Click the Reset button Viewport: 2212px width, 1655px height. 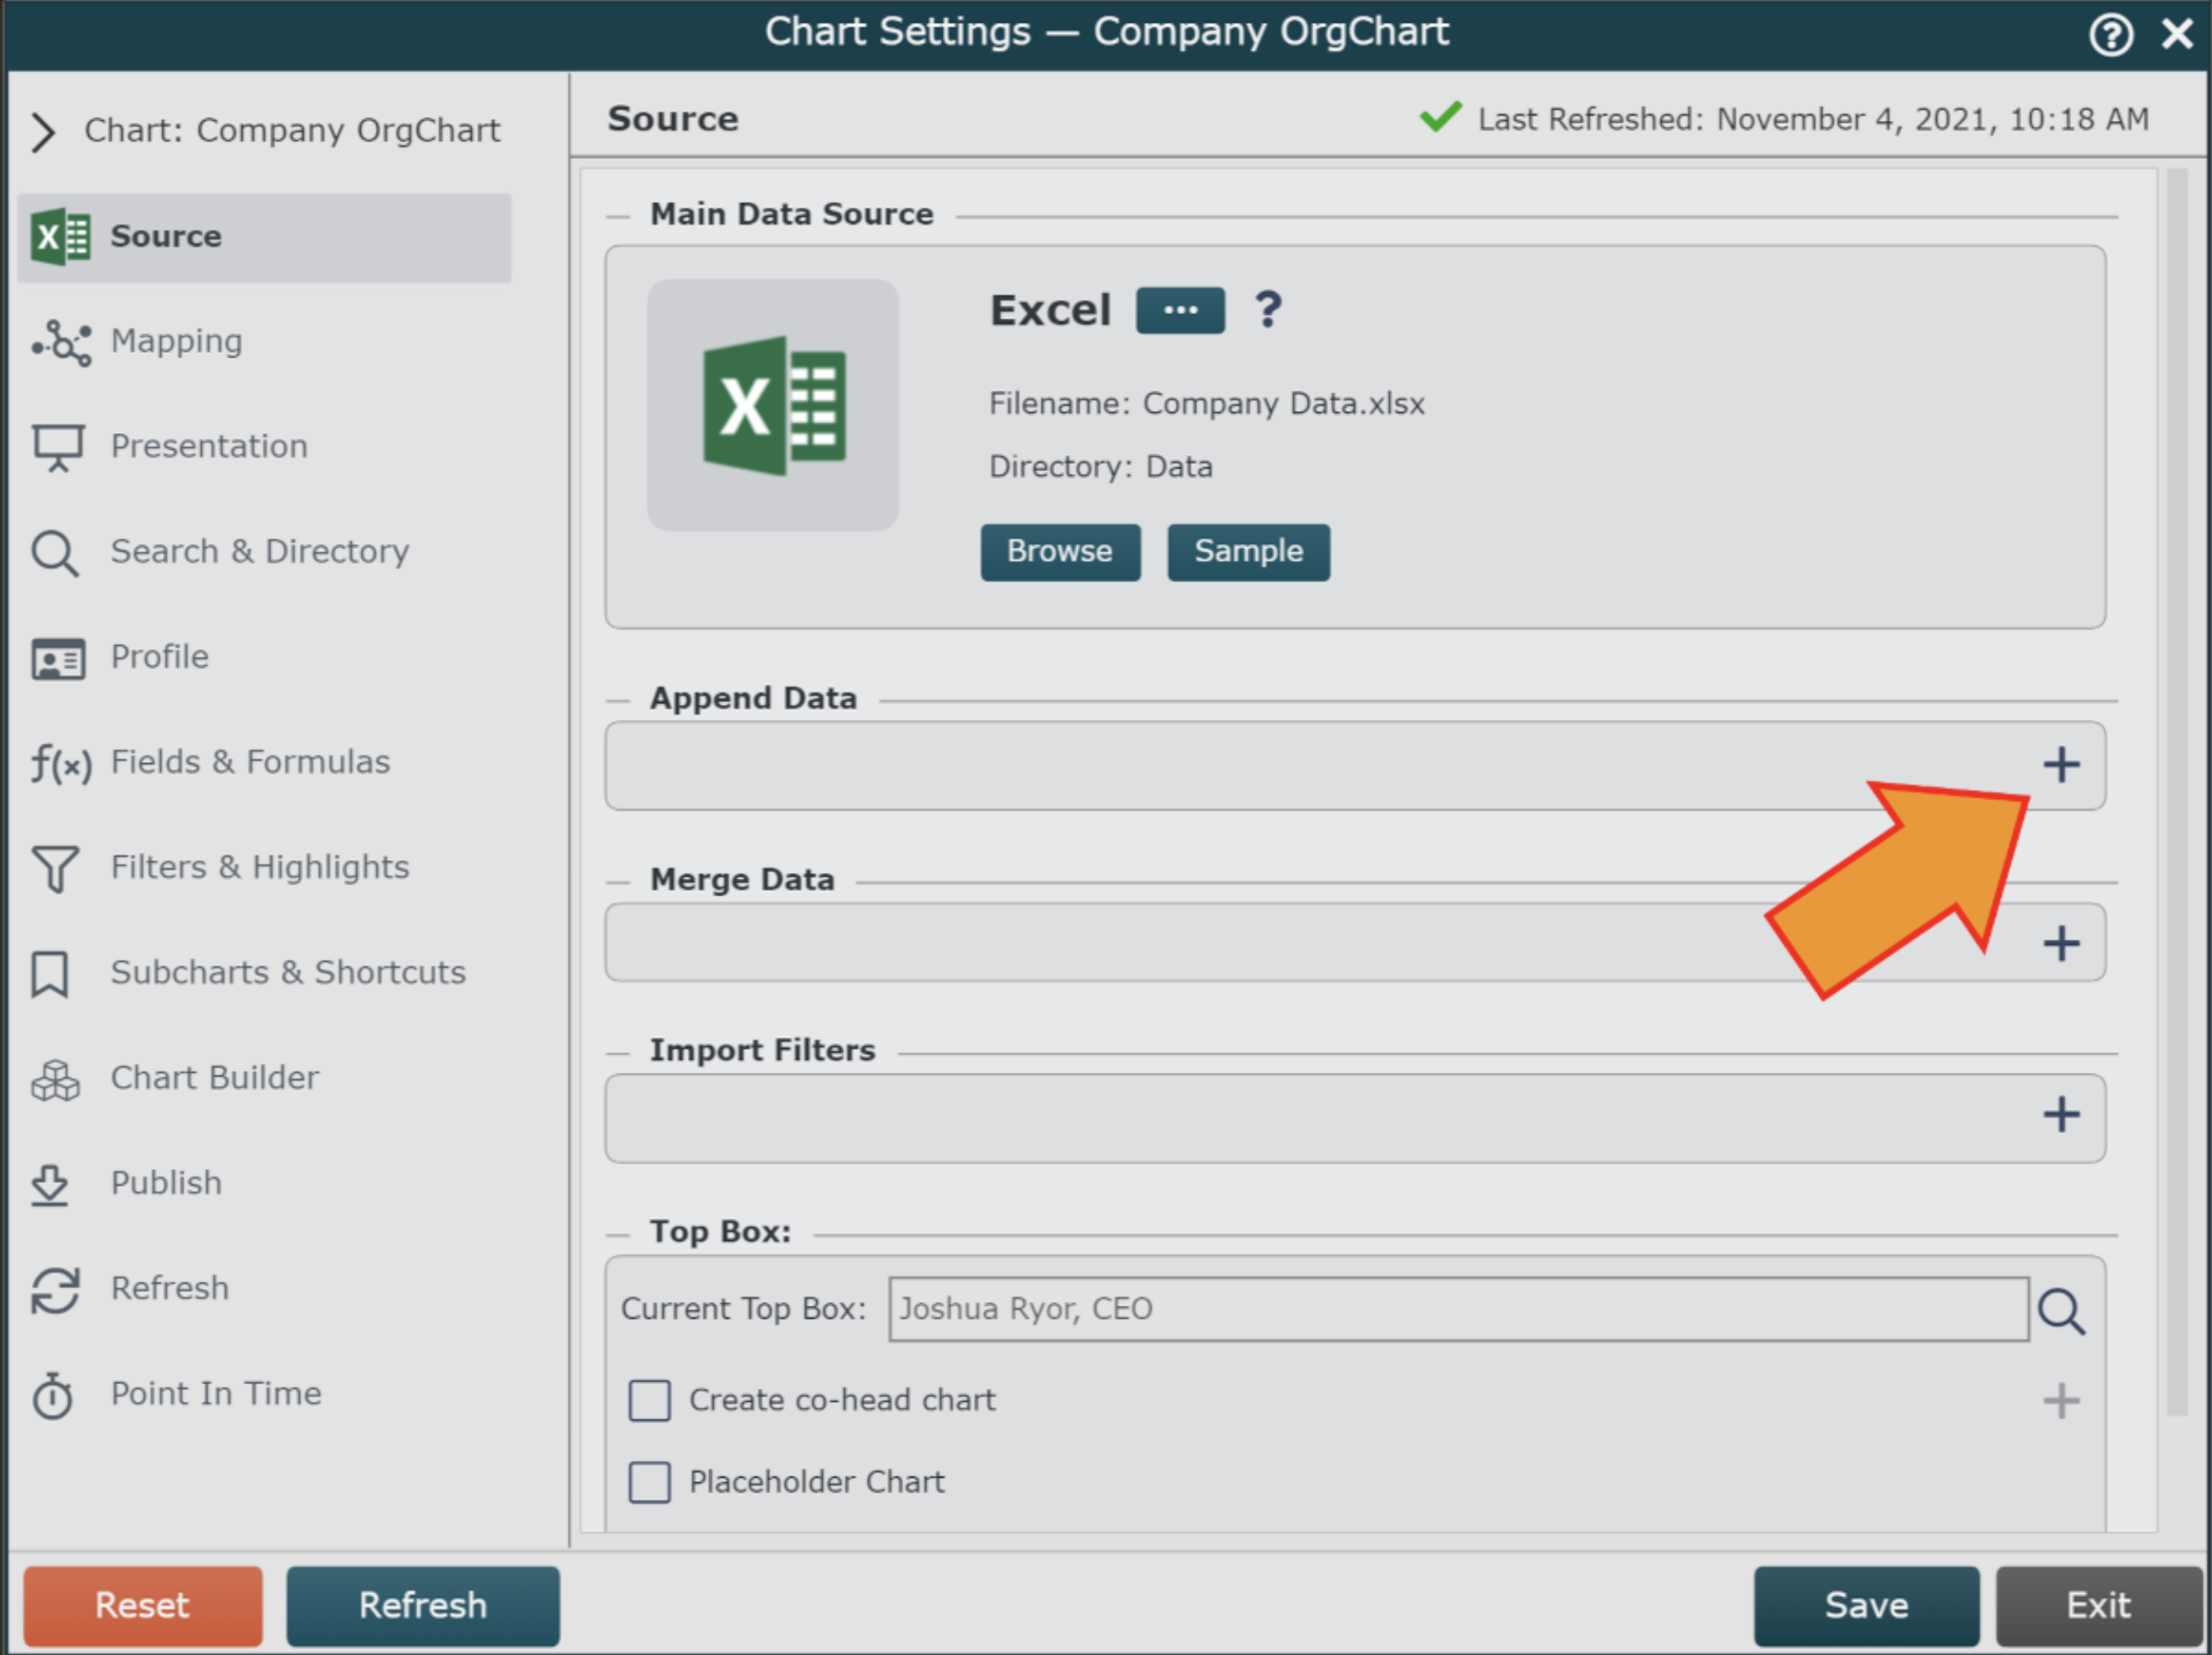(x=143, y=1606)
